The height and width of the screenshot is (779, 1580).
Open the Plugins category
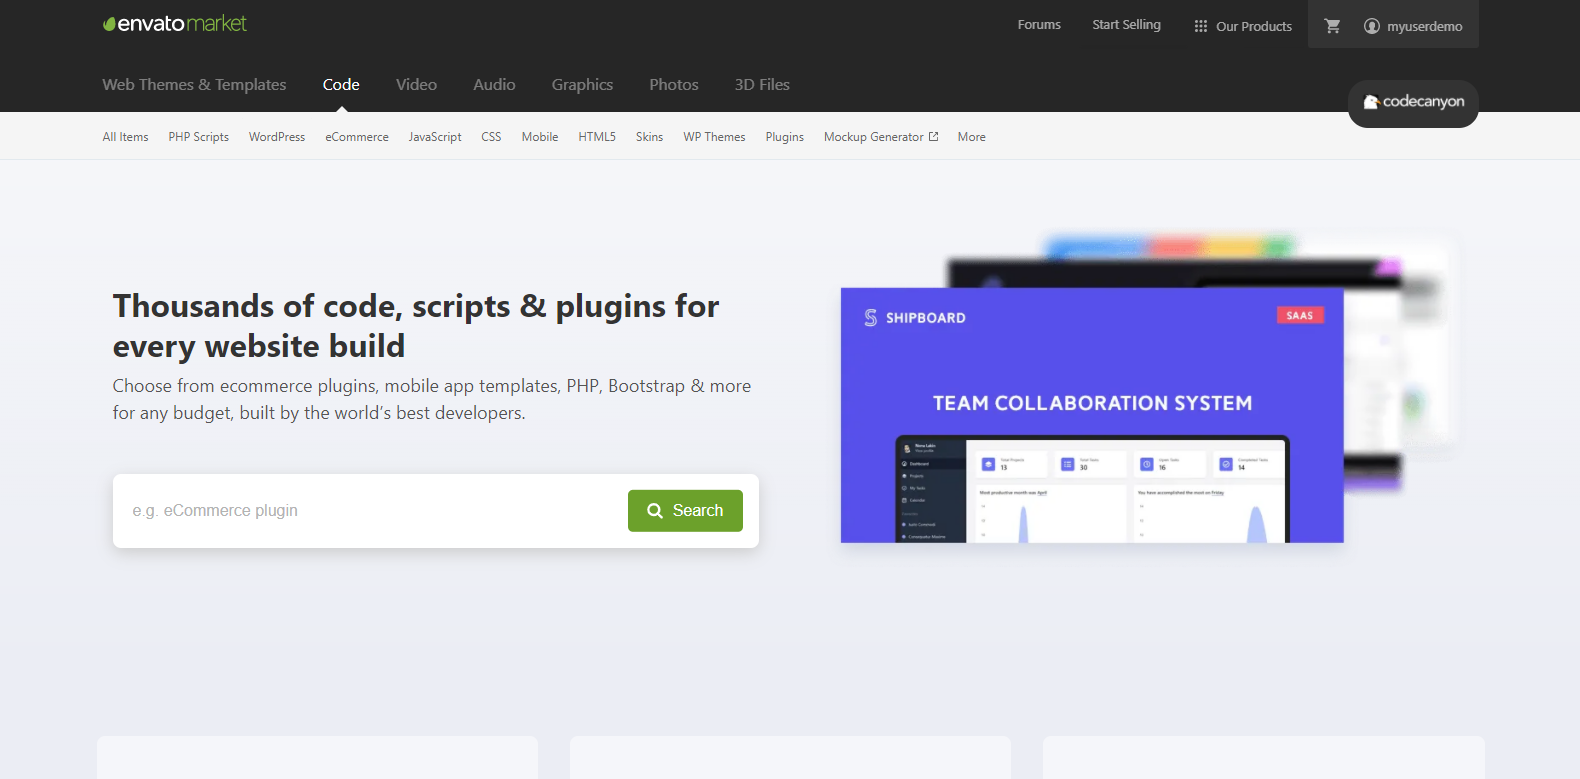pyautogui.click(x=785, y=137)
